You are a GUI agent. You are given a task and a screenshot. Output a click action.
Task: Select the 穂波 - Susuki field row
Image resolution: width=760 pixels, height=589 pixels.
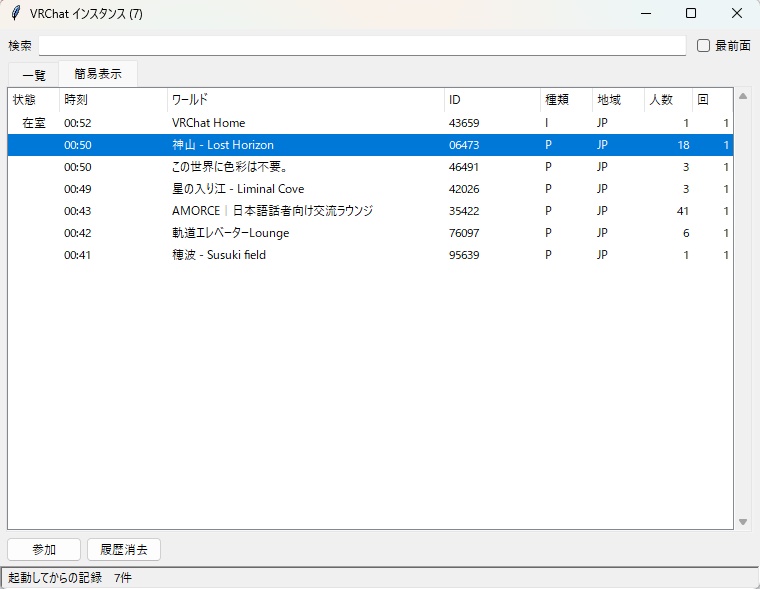point(370,255)
